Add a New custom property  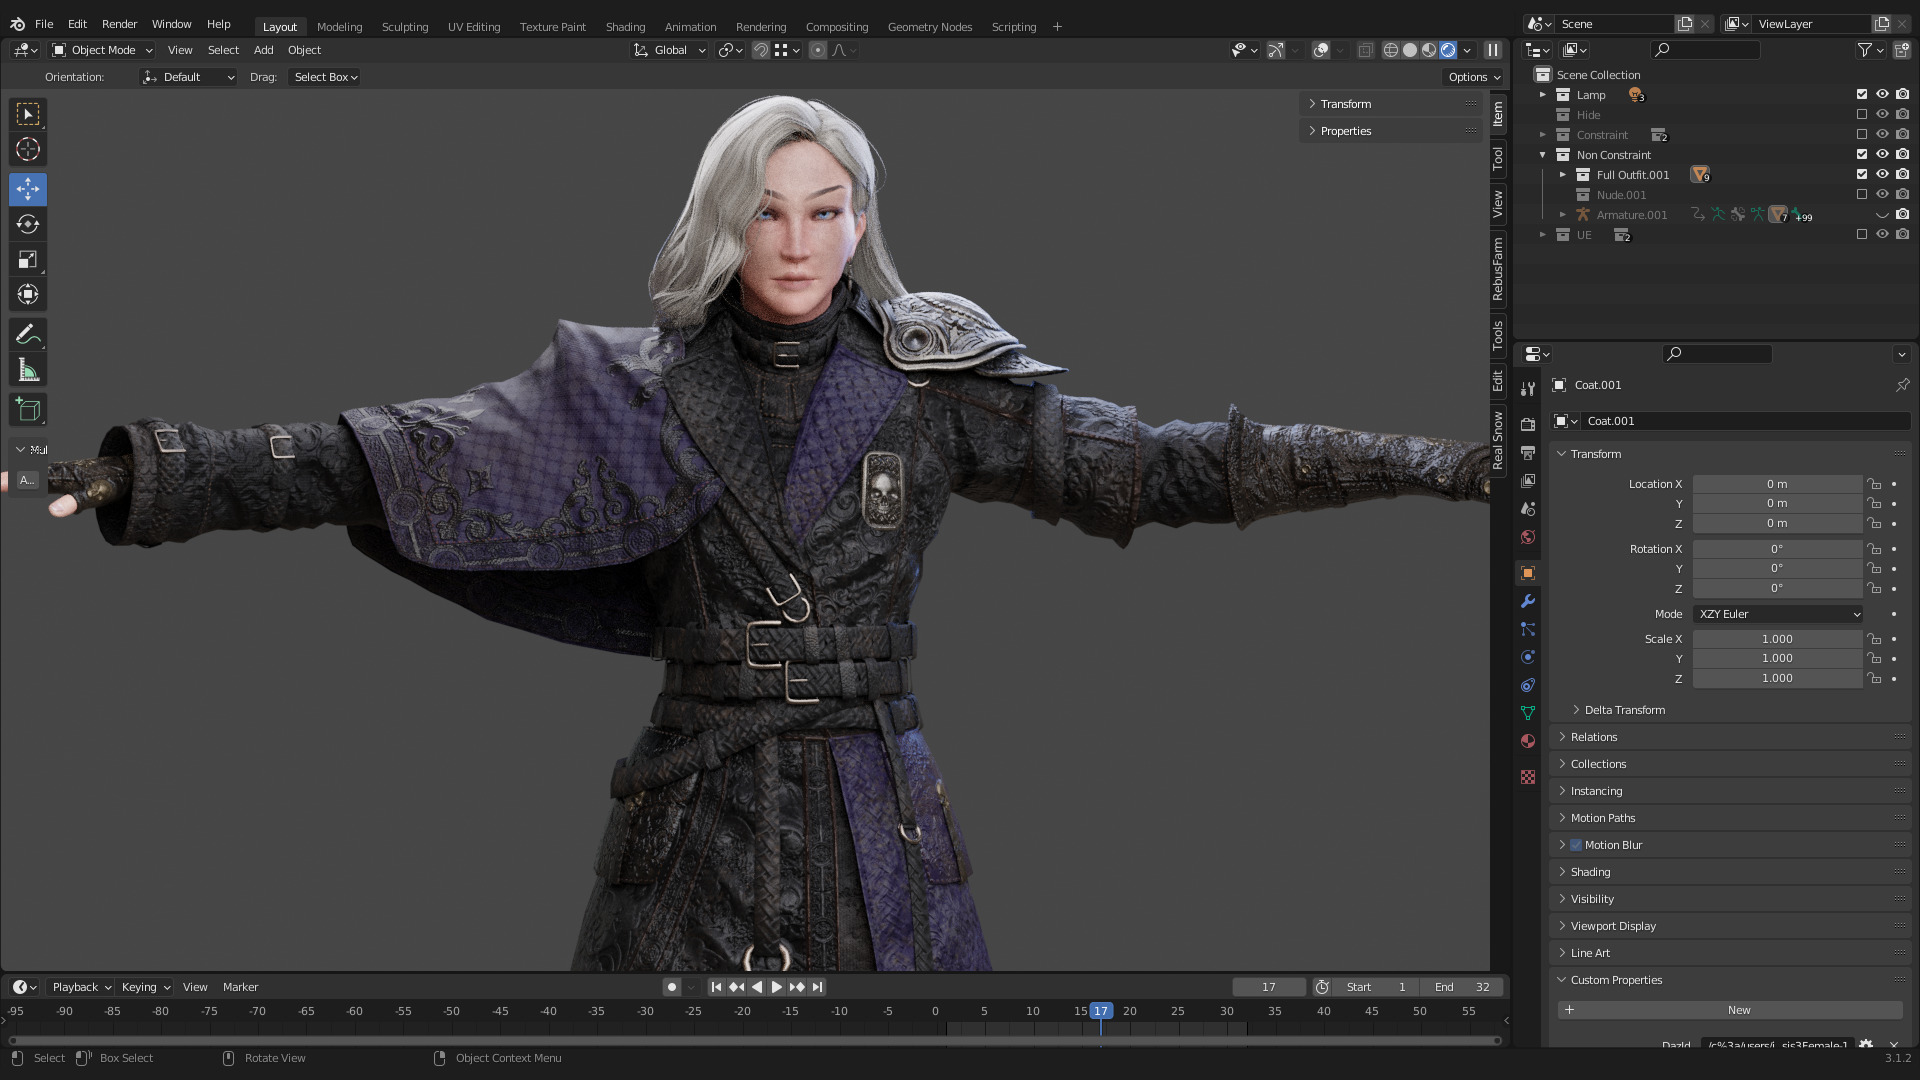point(1730,1010)
